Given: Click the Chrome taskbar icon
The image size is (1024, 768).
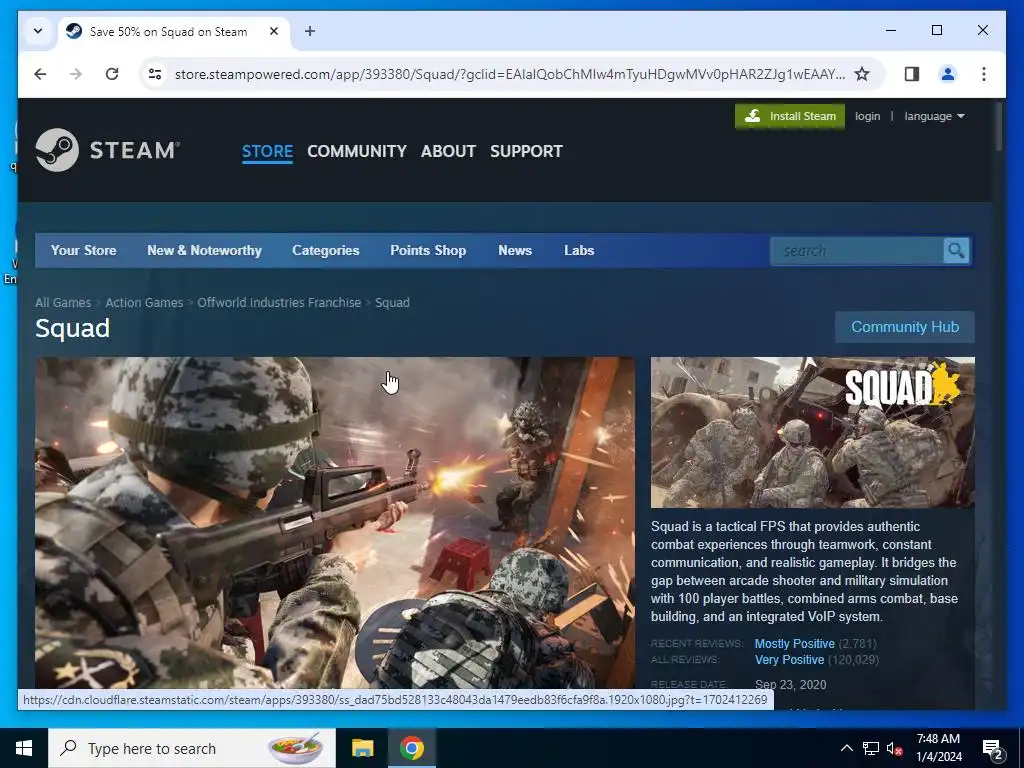Looking at the screenshot, I should tap(411, 748).
